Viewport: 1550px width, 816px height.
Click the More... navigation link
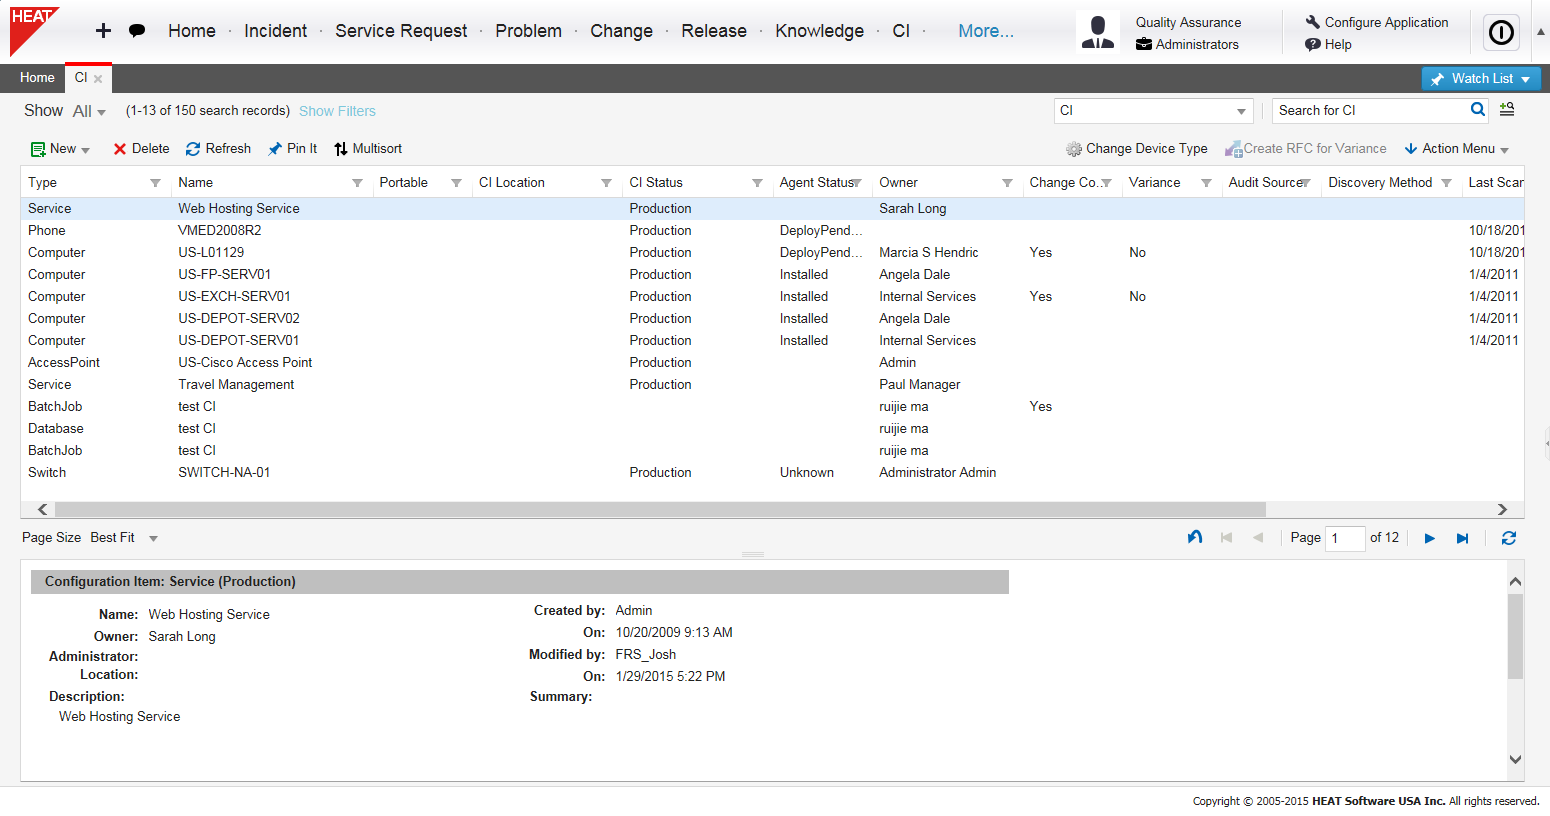pyautogui.click(x=985, y=30)
